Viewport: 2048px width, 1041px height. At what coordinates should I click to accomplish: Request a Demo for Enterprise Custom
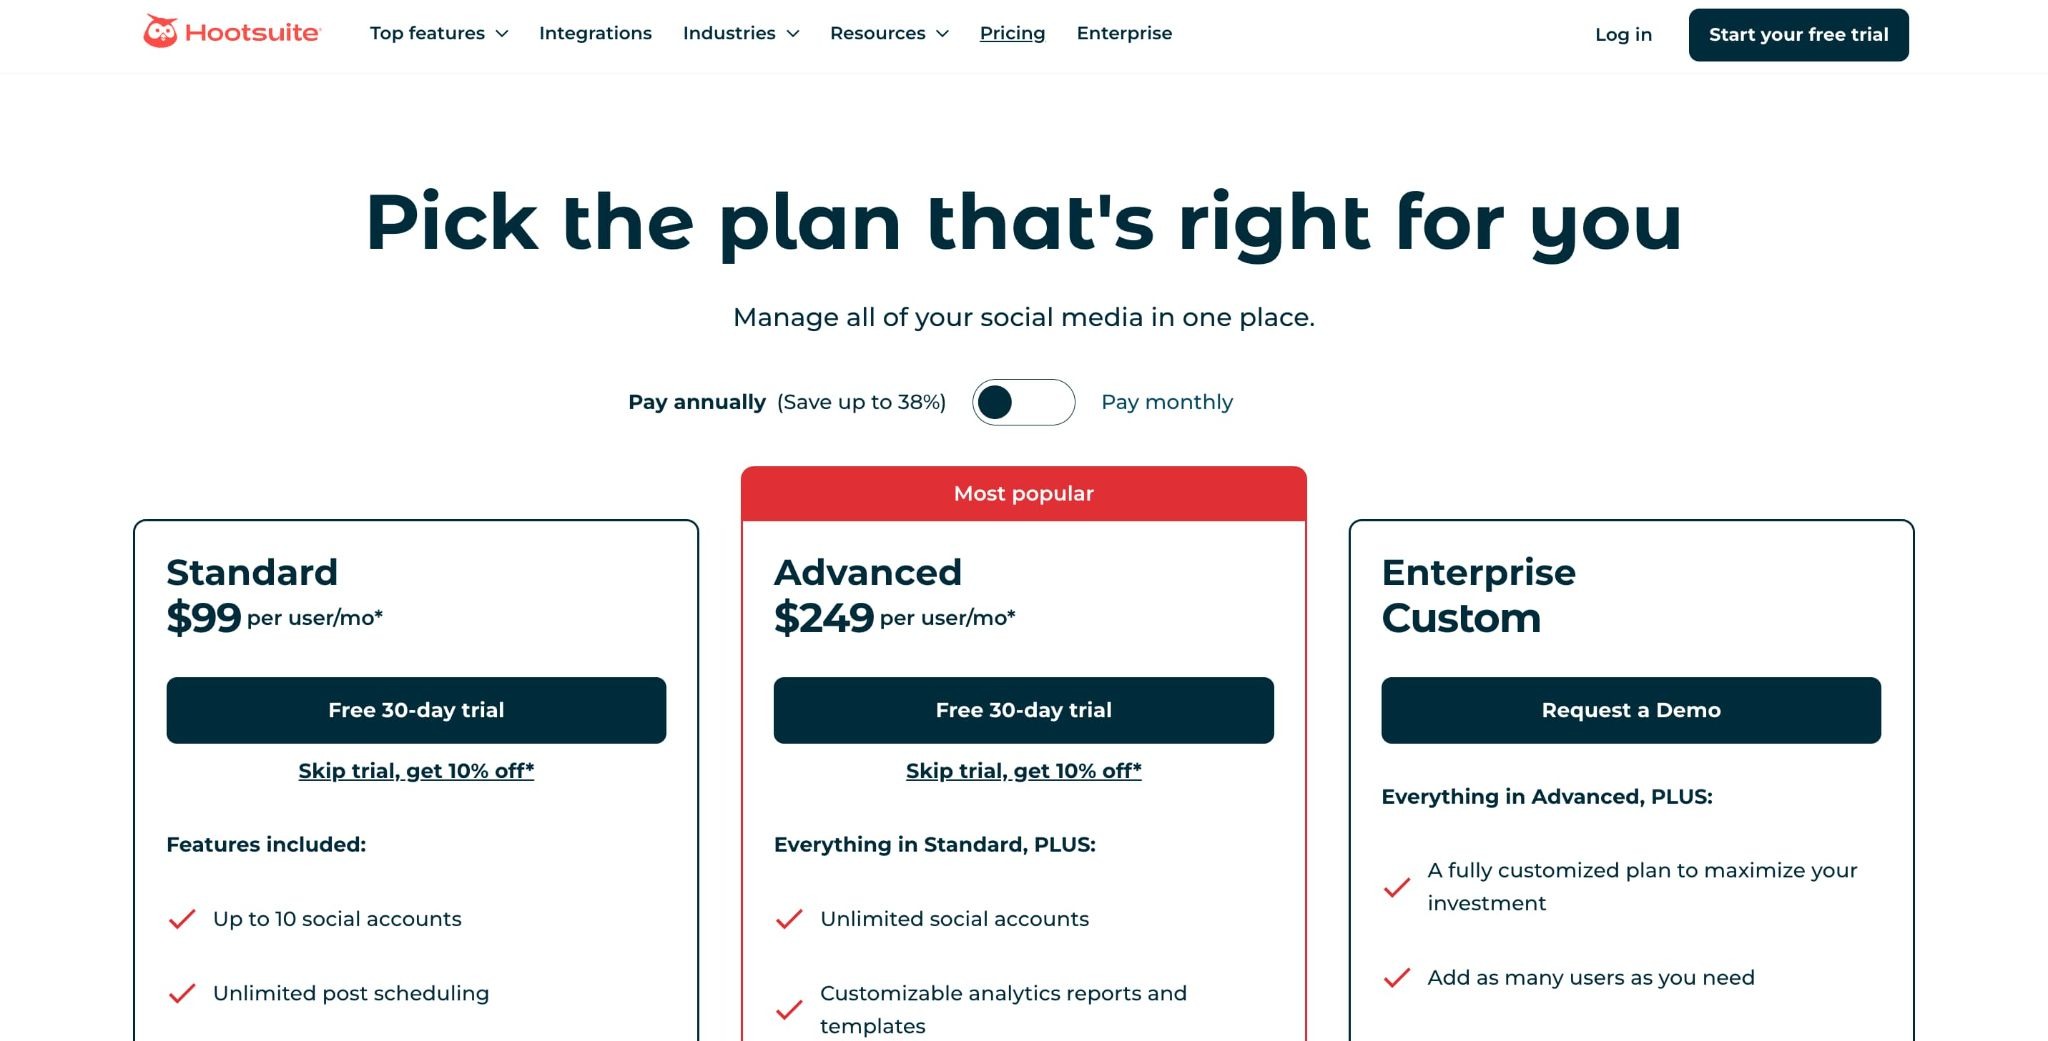[x=1630, y=710]
